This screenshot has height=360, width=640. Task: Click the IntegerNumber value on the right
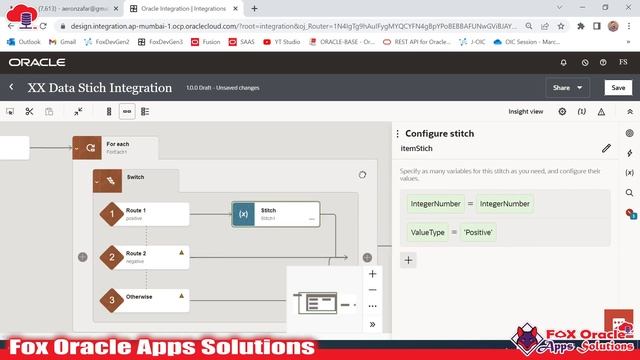505,204
